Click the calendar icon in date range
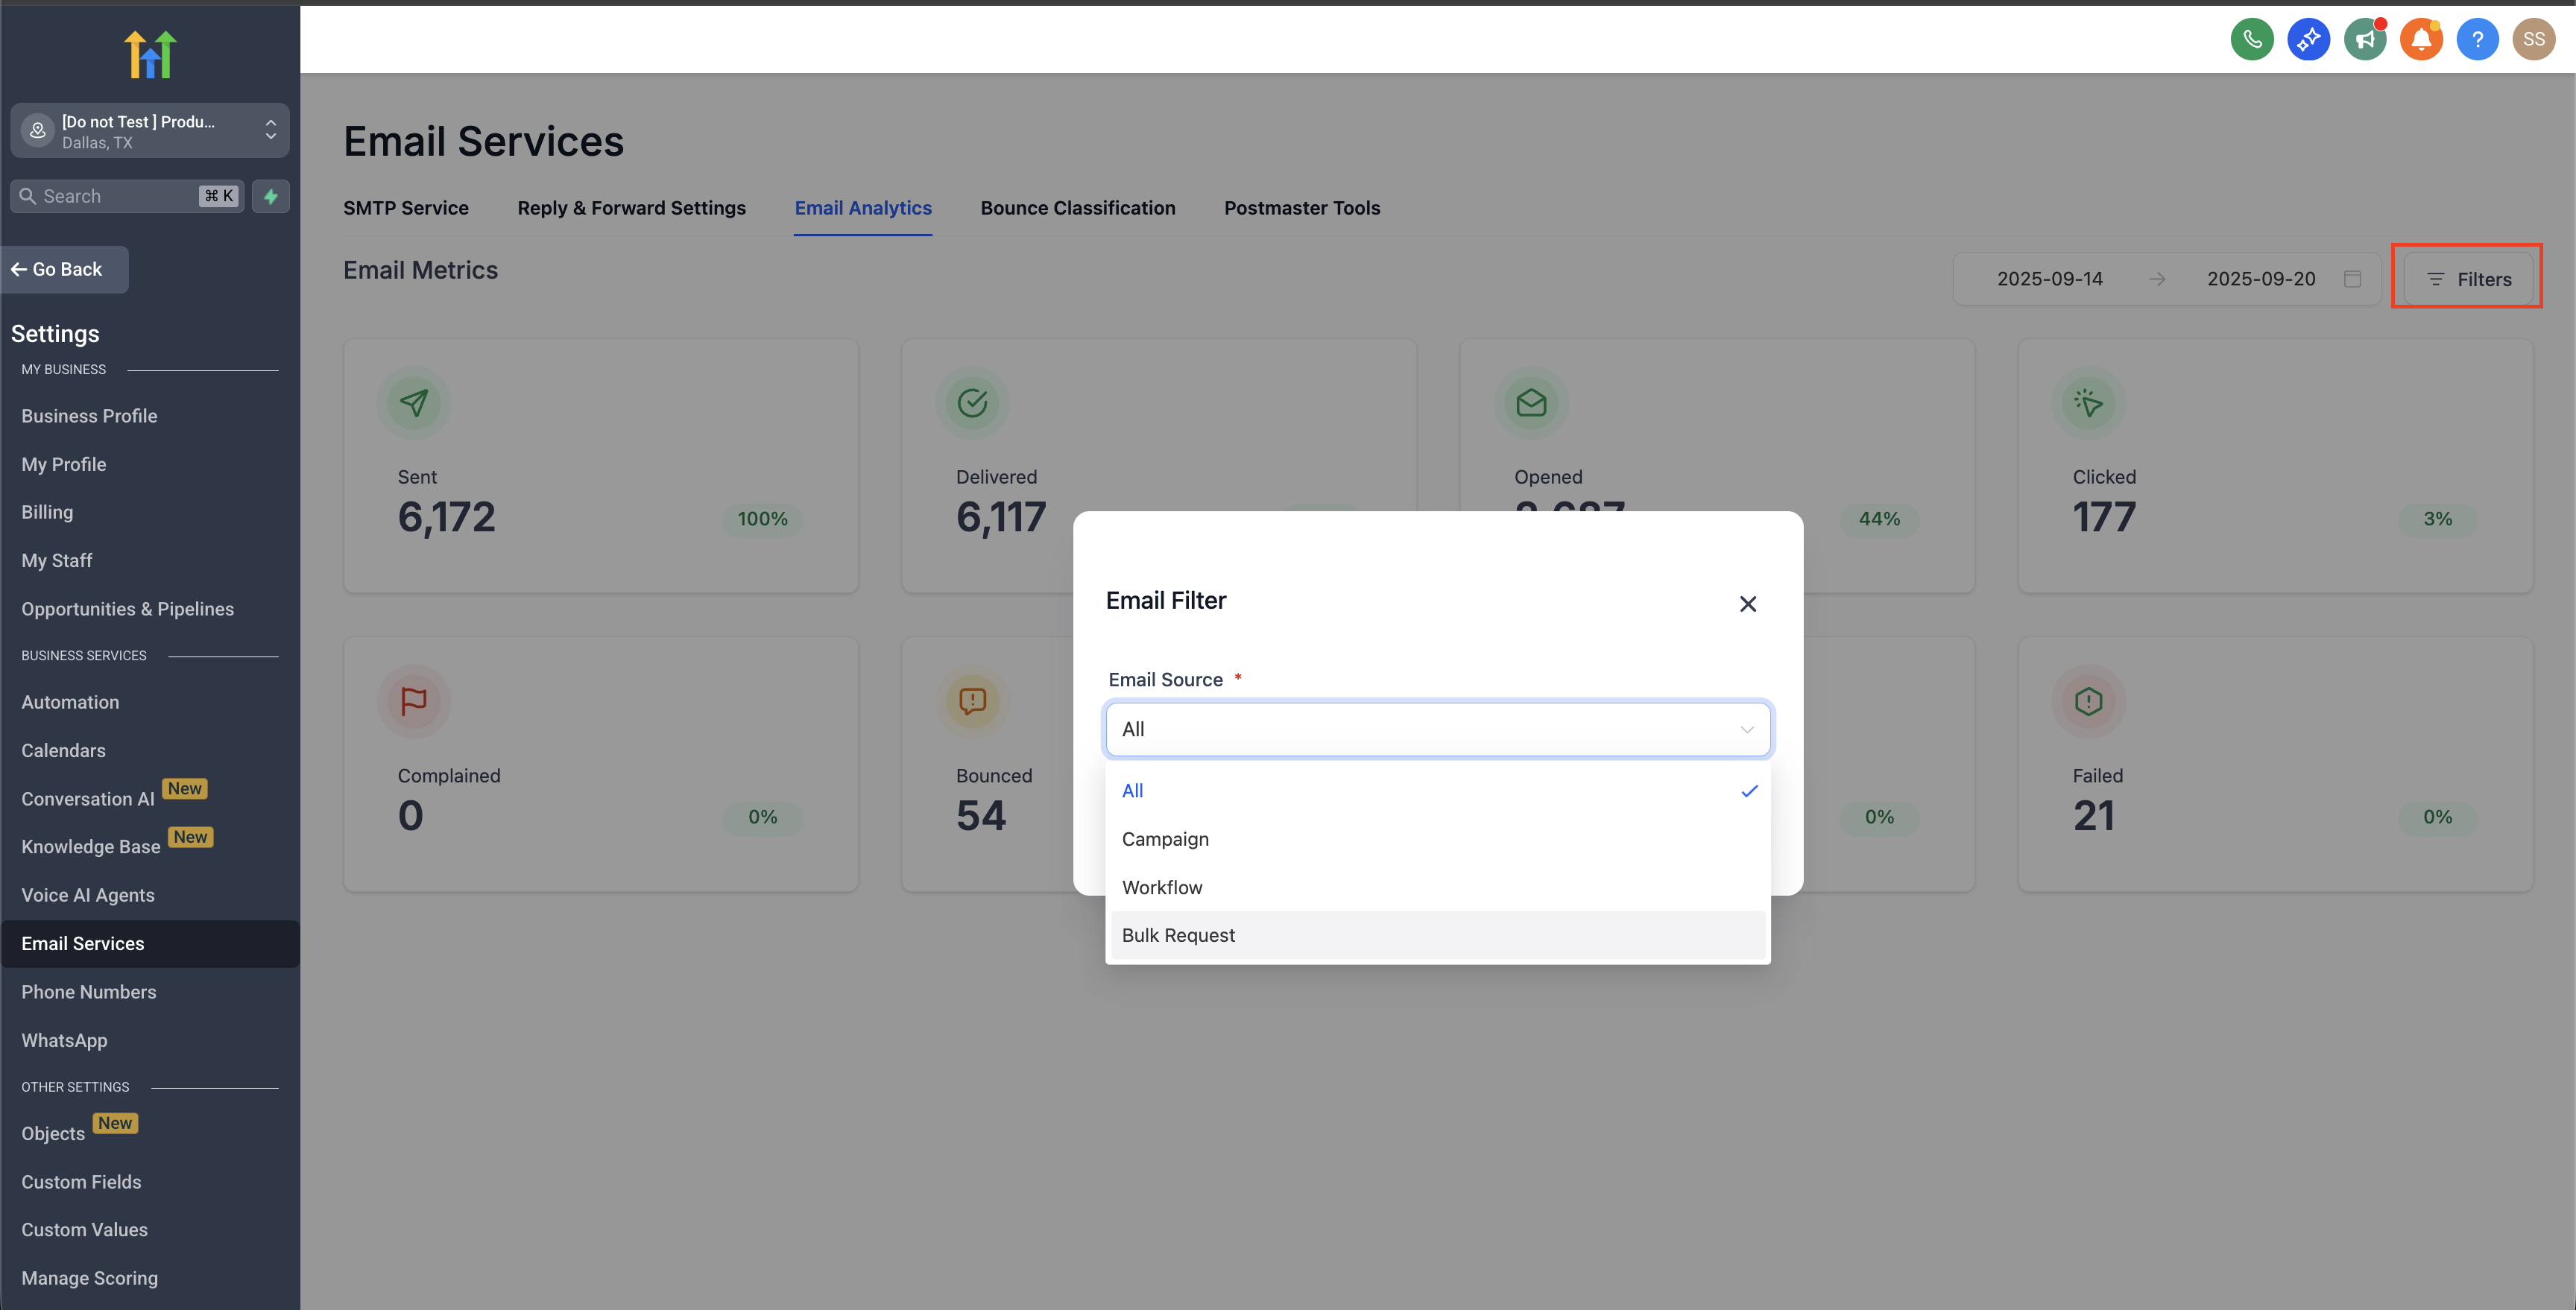This screenshot has width=2576, height=1310. point(2352,279)
